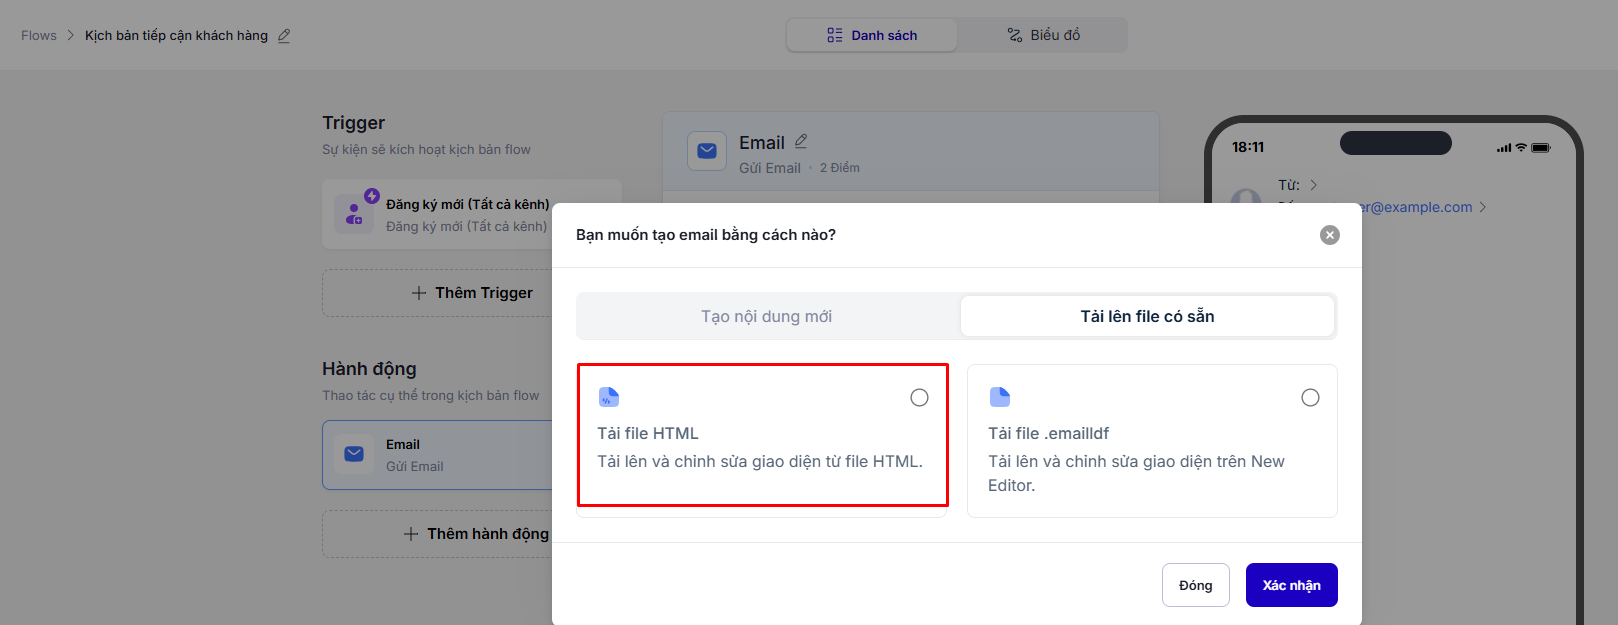Image resolution: width=1618 pixels, height=625 pixels.
Task: Open the Danh sách view
Action: (872, 35)
